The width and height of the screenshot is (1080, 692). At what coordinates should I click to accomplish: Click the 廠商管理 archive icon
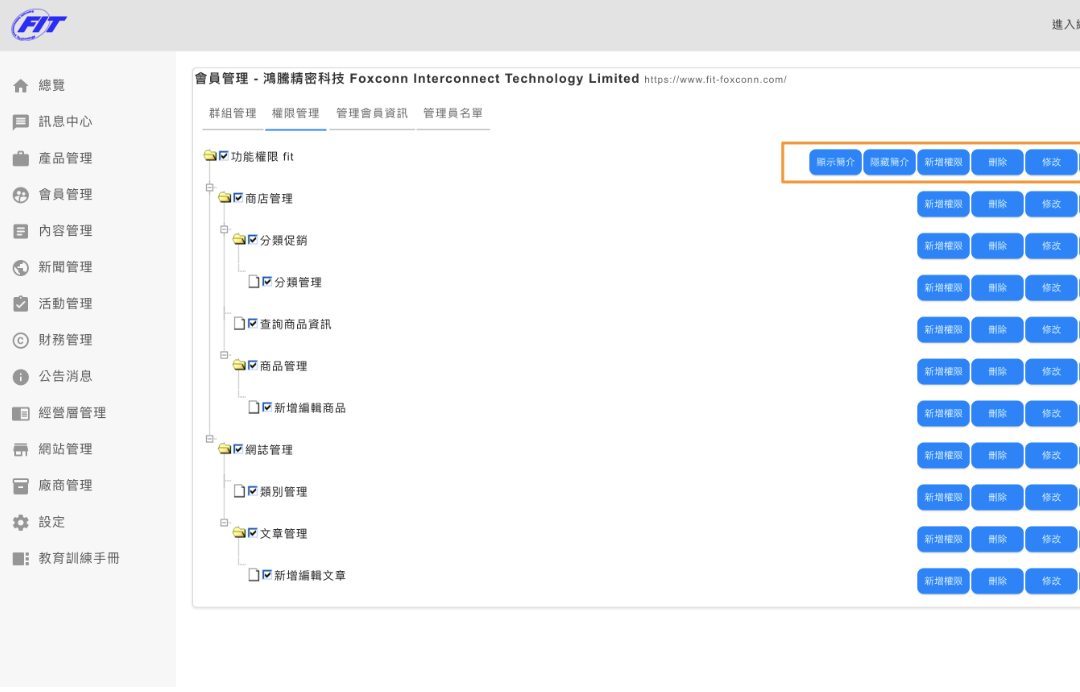(x=21, y=486)
